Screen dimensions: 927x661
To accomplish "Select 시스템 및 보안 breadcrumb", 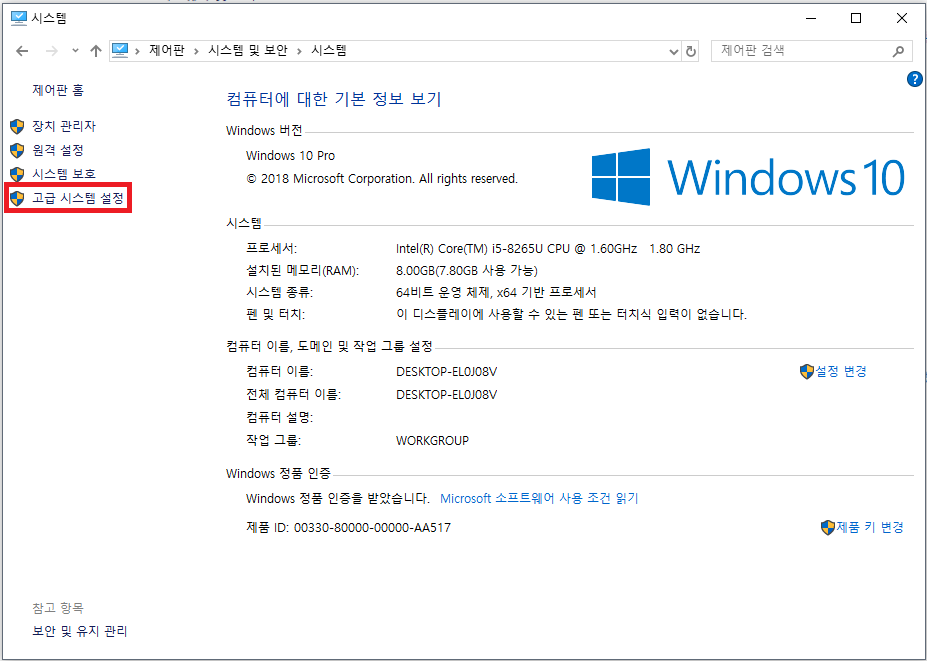I will coord(248,51).
